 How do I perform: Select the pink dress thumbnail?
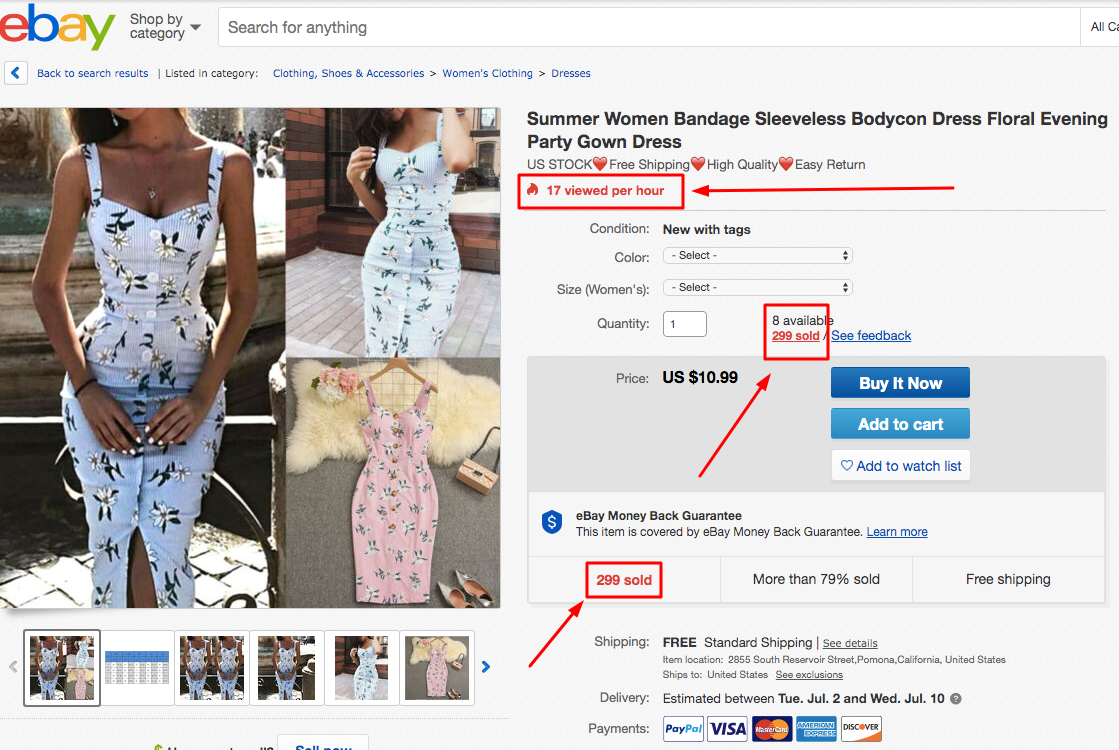pos(437,667)
